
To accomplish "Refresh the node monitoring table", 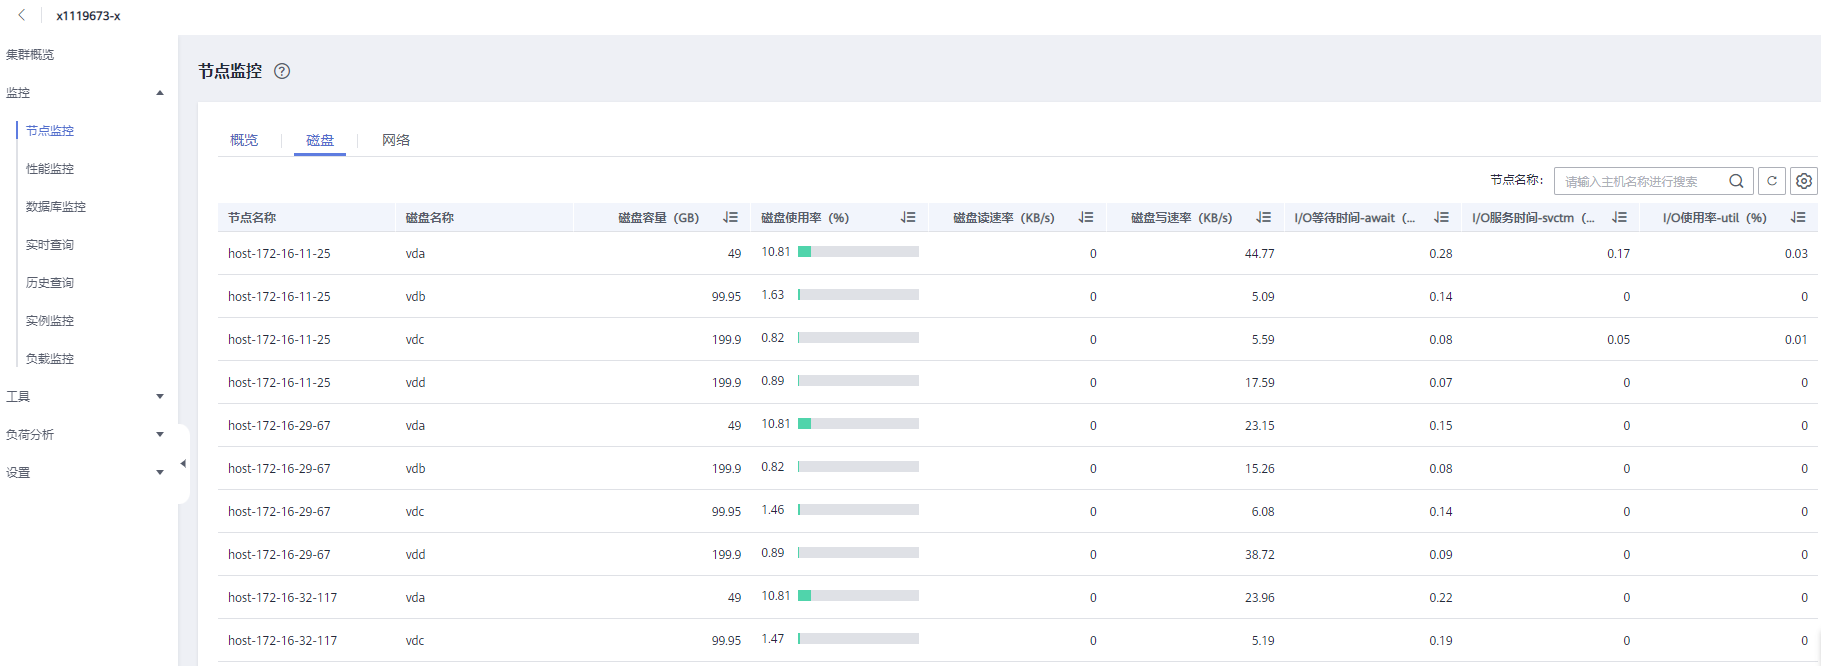I will (1772, 181).
